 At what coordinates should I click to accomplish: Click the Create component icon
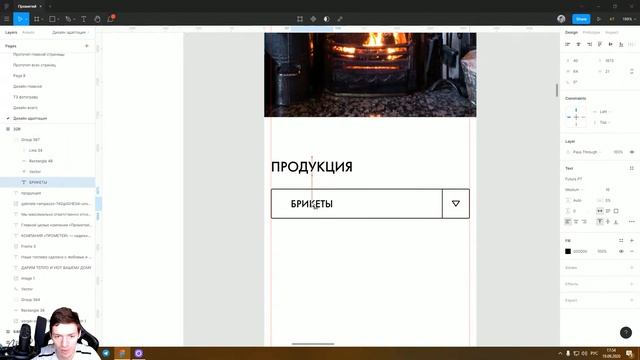313,19
